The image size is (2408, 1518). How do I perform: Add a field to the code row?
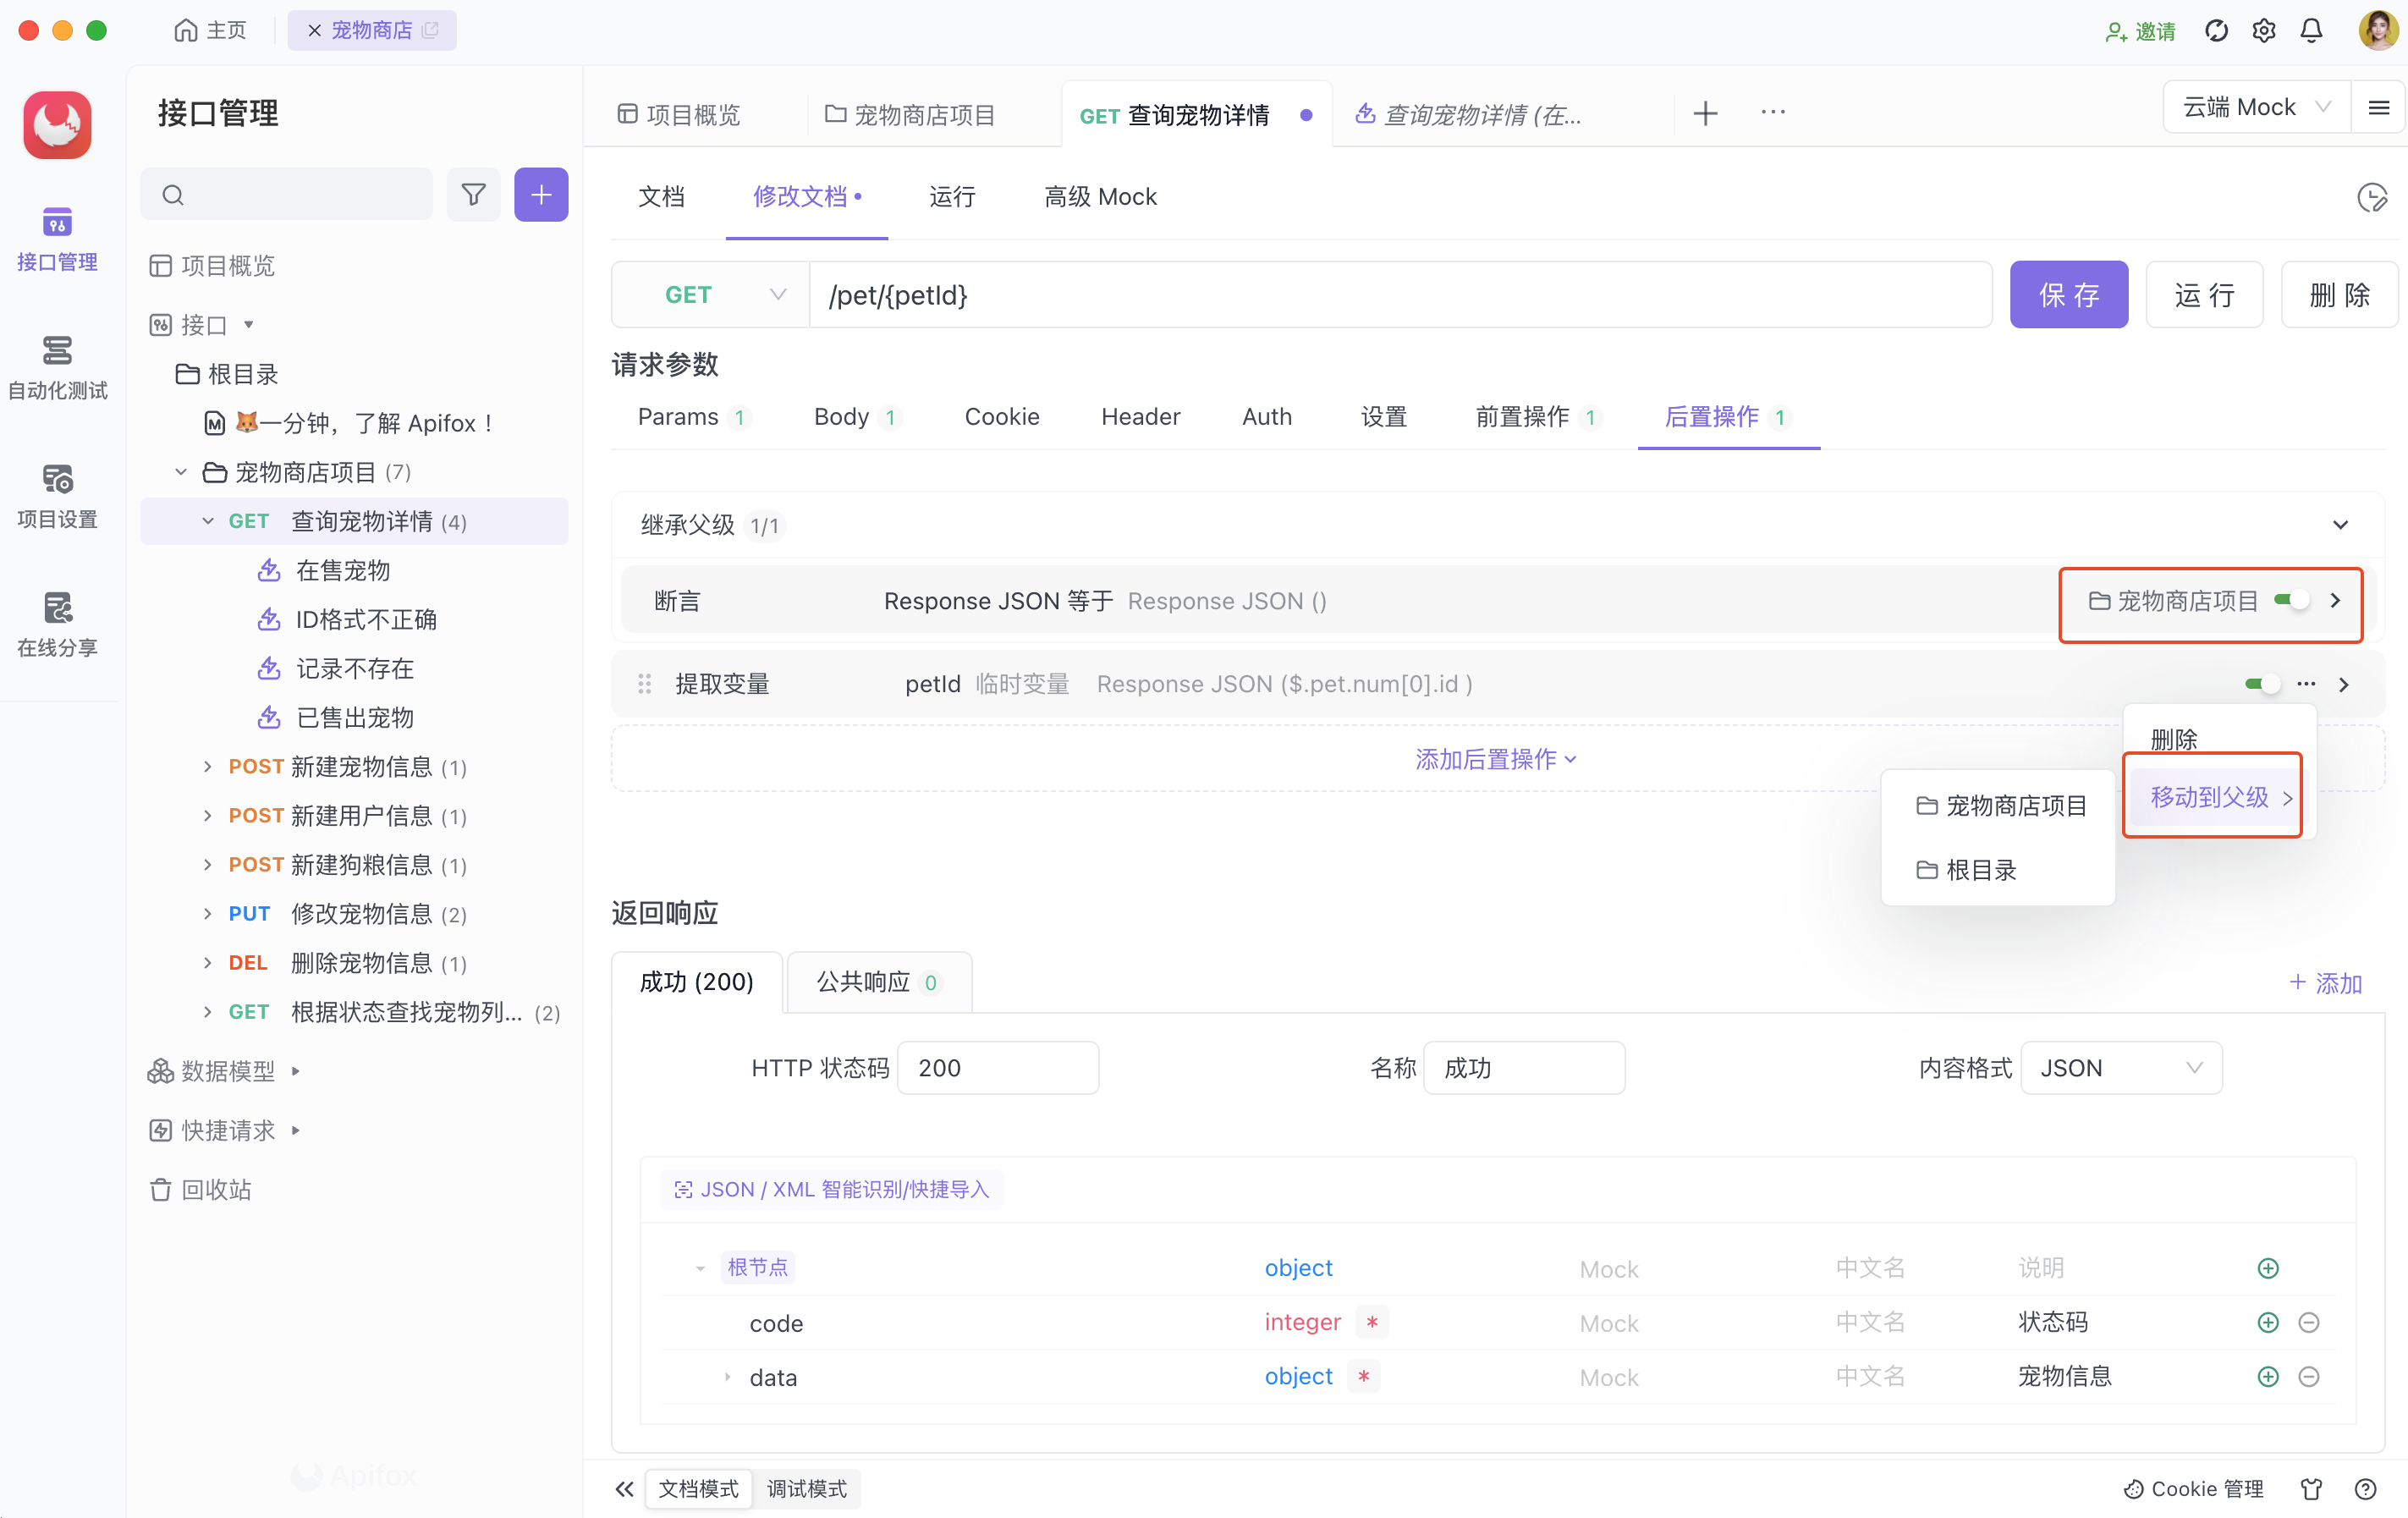click(x=2268, y=1322)
